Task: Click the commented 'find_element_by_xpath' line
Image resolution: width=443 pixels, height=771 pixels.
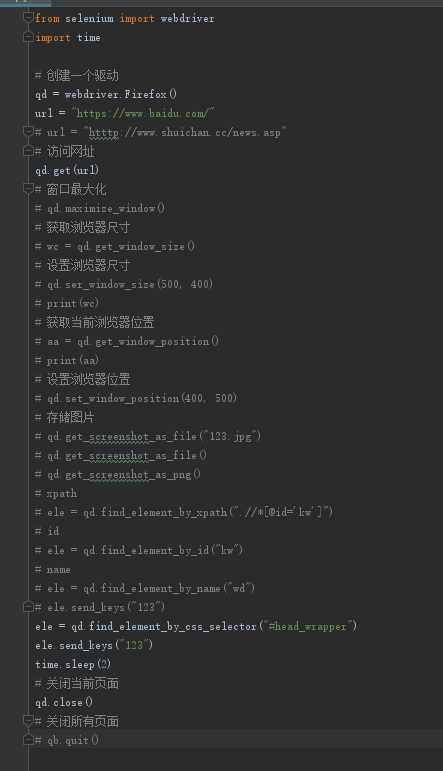Action: tap(184, 512)
